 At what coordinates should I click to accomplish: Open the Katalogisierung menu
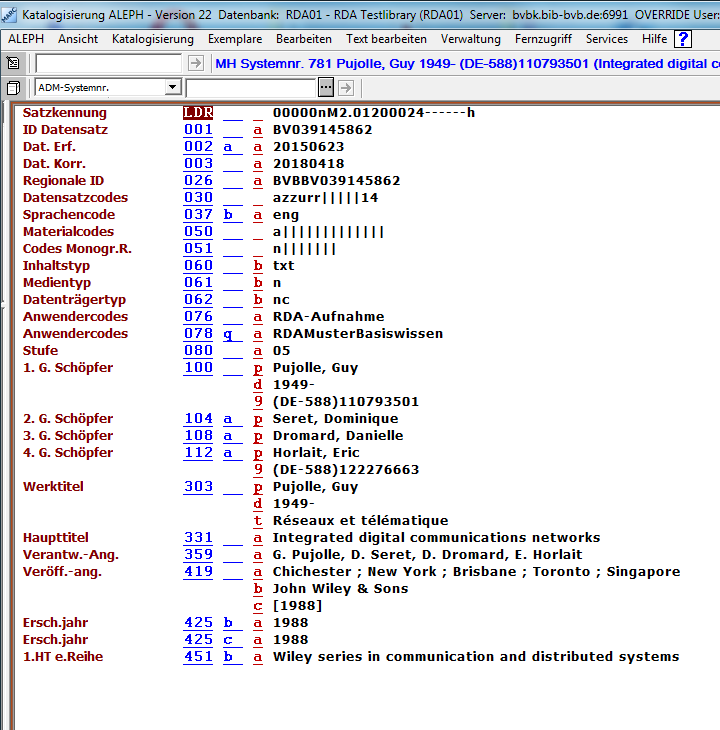153,39
